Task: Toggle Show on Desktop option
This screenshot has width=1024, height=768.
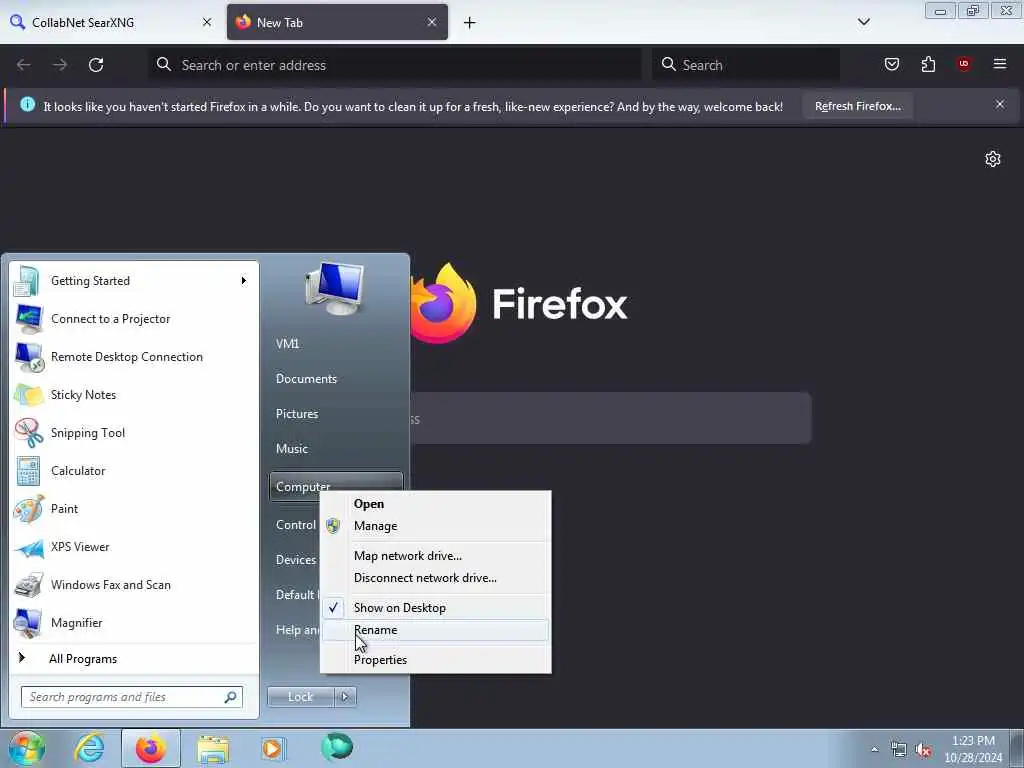Action: (436, 608)
